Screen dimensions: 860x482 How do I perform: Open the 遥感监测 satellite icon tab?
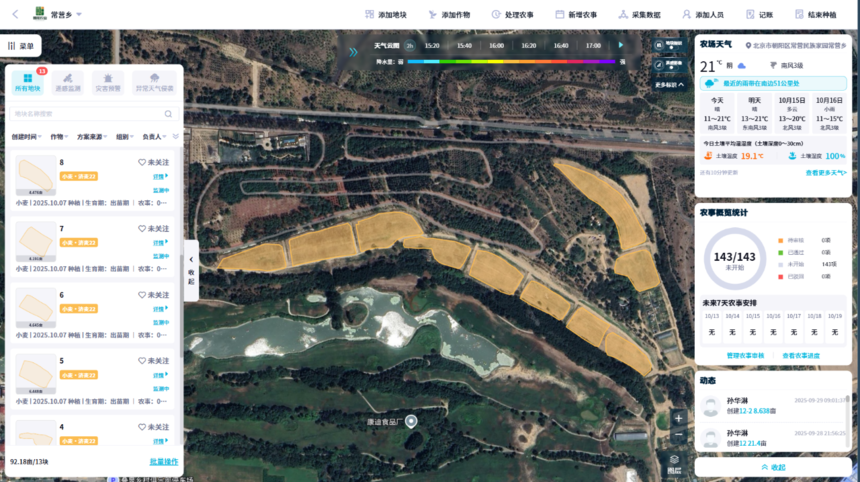67,82
